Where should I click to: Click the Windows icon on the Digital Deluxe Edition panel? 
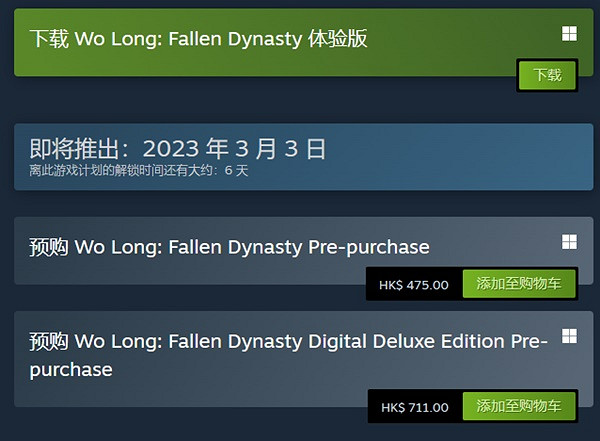(569, 336)
